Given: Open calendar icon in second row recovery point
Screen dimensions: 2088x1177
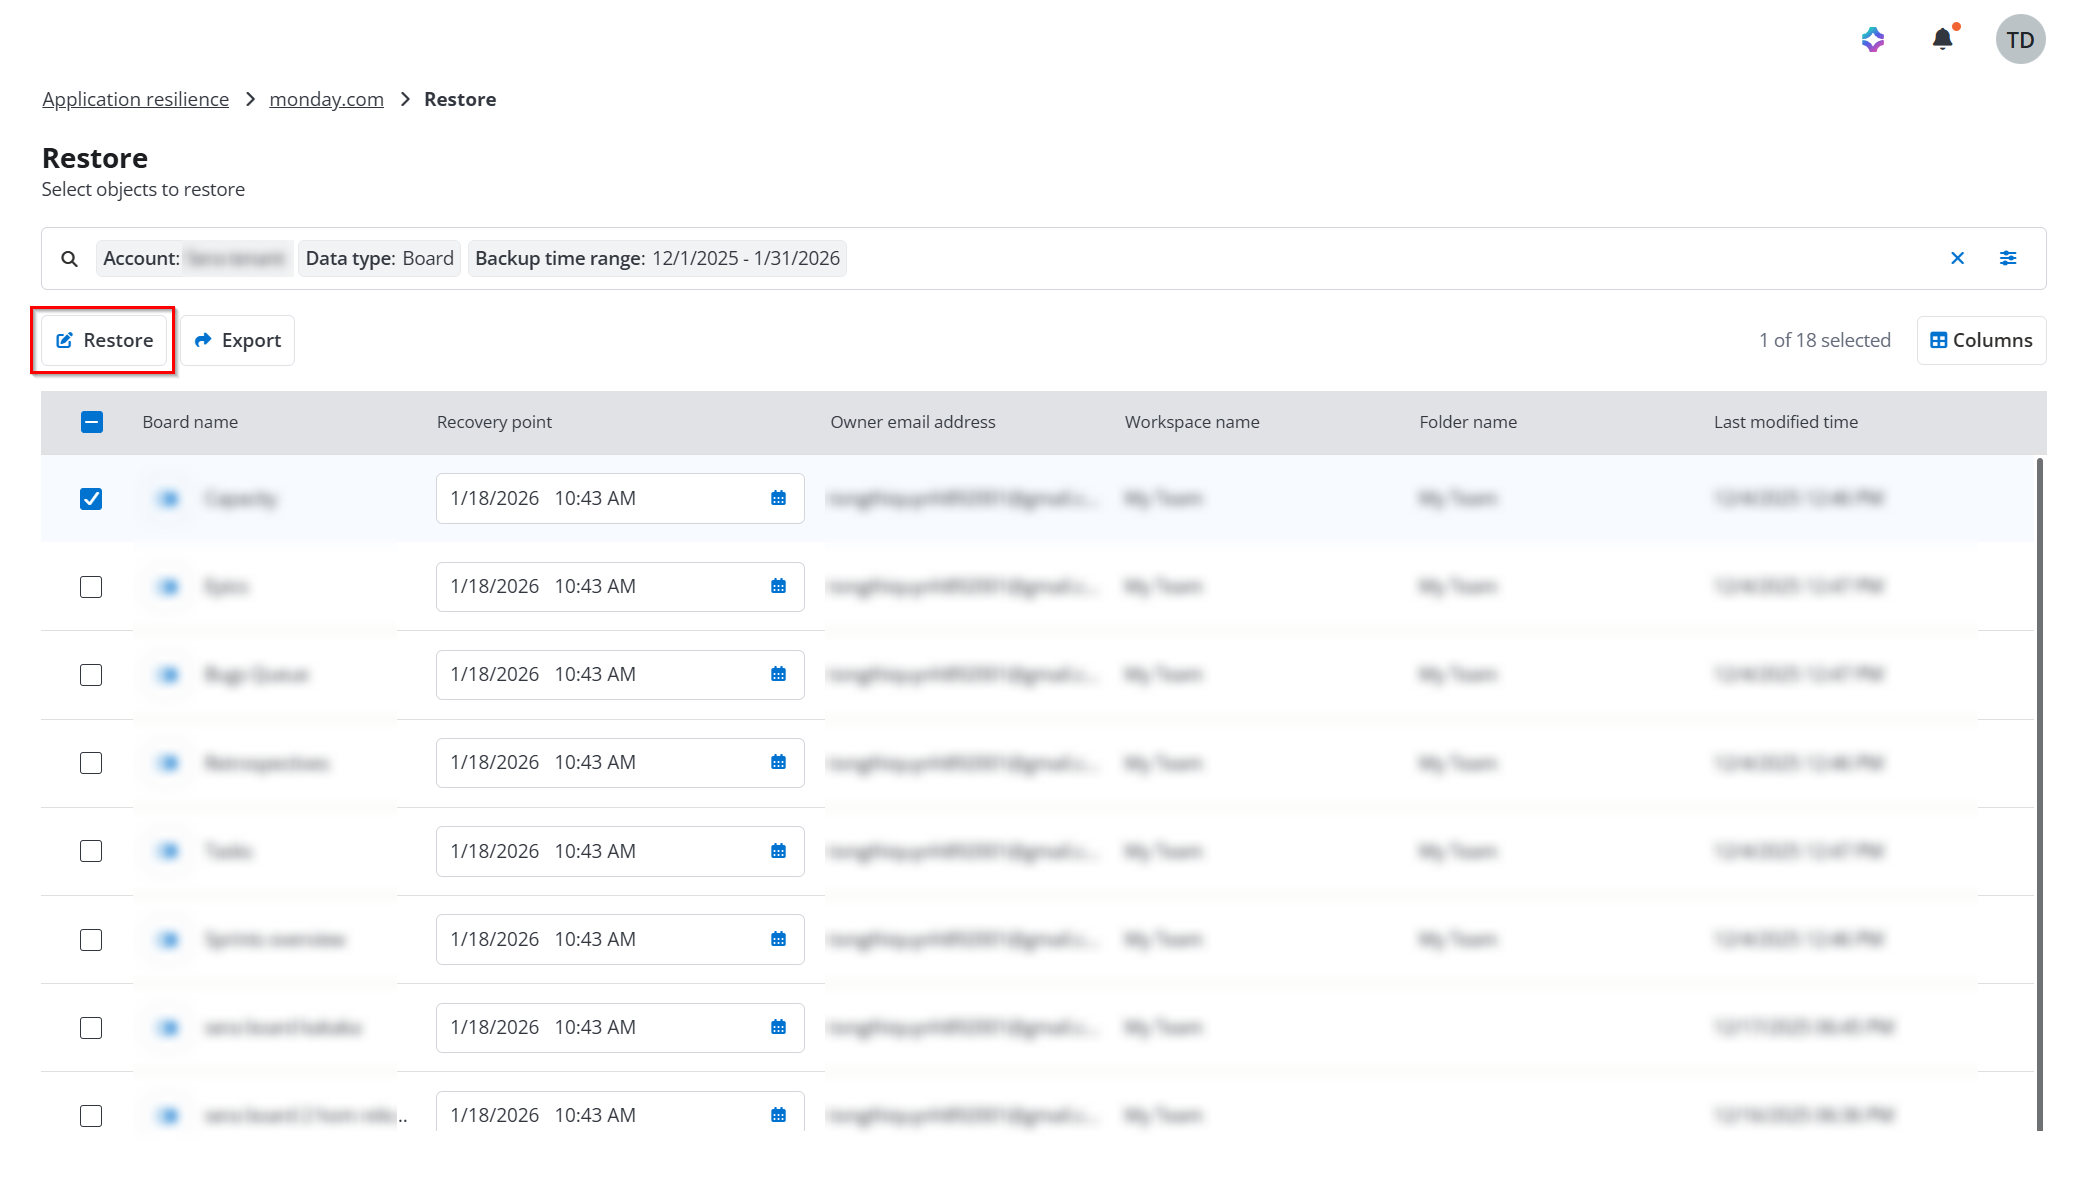Looking at the screenshot, I should (778, 586).
